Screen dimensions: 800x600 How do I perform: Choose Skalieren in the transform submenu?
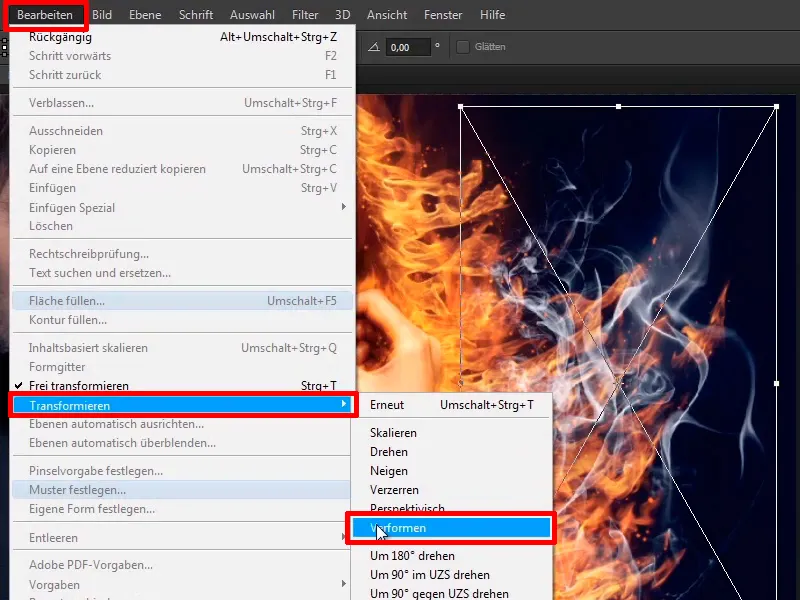[x=451, y=433]
